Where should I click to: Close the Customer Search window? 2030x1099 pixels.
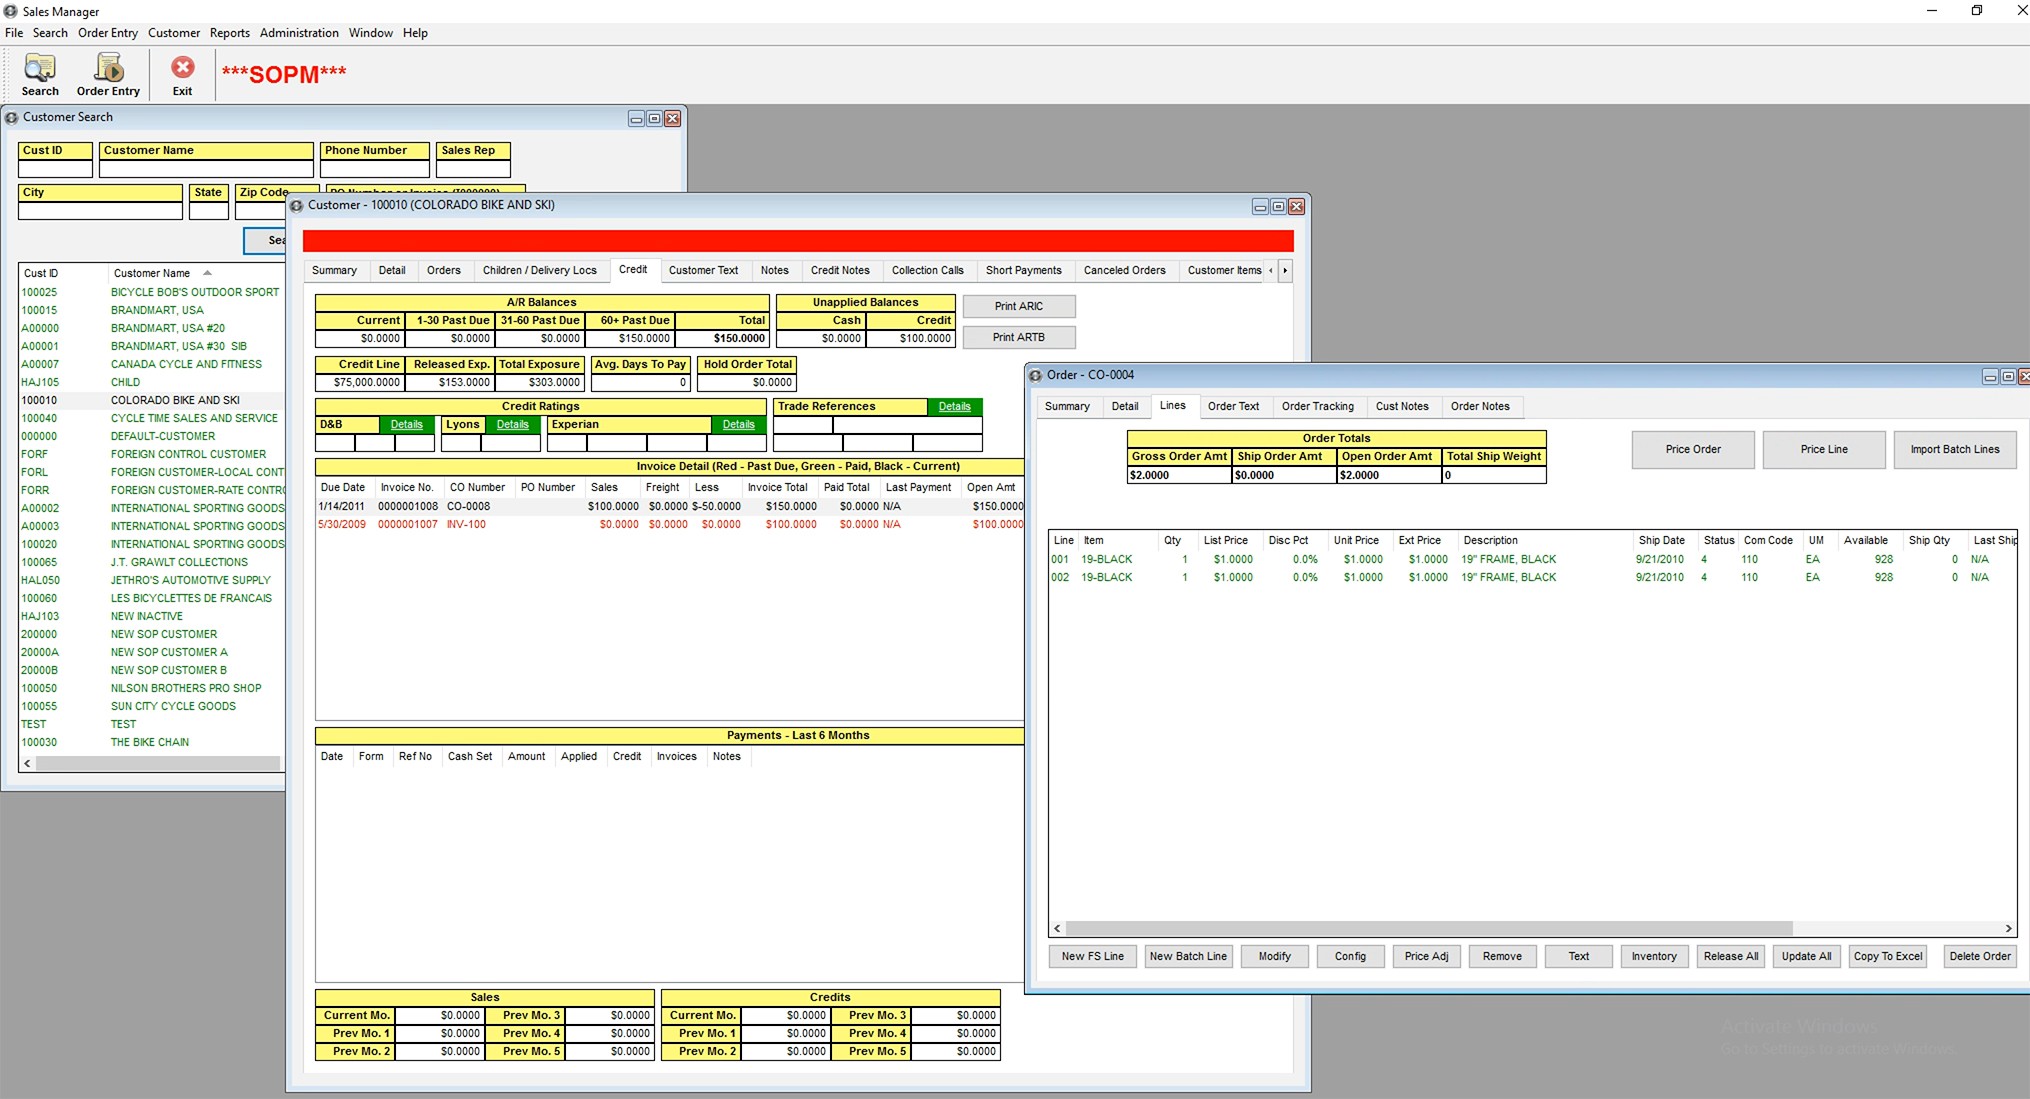[x=672, y=119]
